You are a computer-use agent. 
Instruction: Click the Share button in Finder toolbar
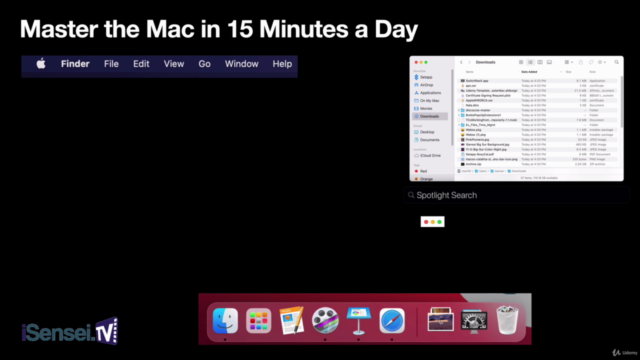[581, 62]
